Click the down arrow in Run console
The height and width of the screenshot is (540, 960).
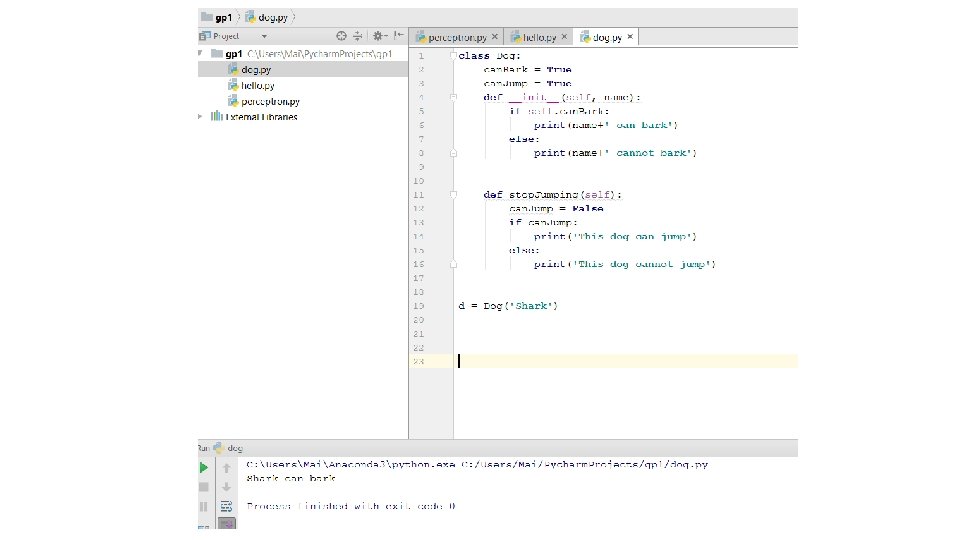227,487
